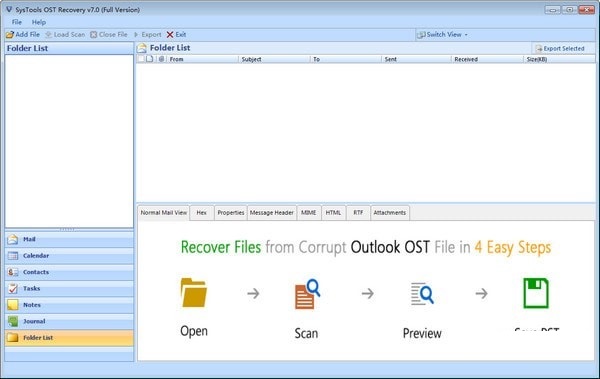Sort by the Sent column header
The image size is (600, 379).
(x=417, y=59)
